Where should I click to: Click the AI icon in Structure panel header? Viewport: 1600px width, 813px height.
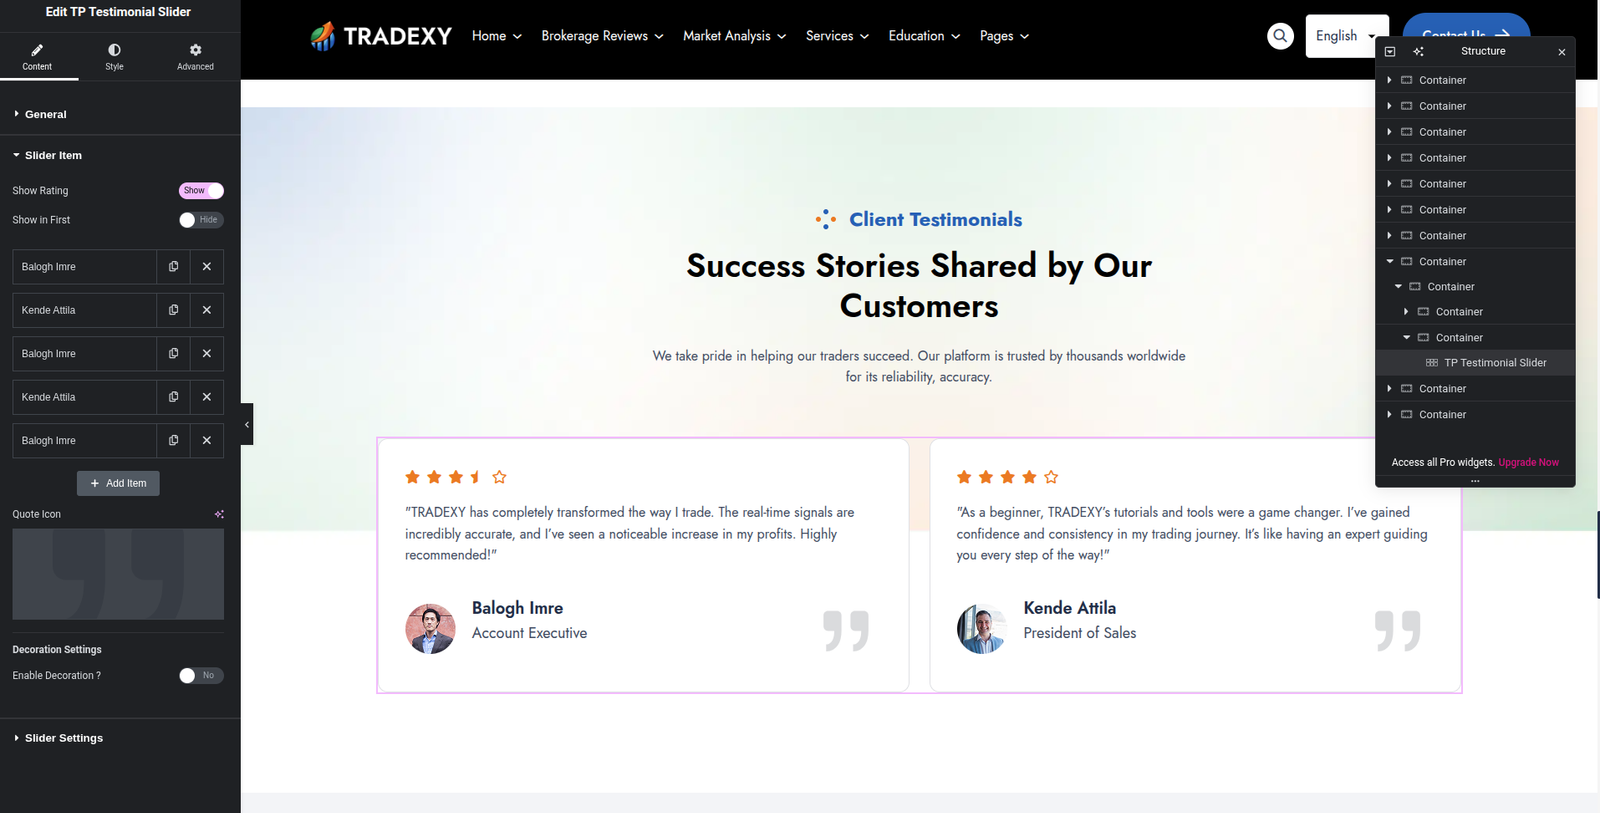1418,51
